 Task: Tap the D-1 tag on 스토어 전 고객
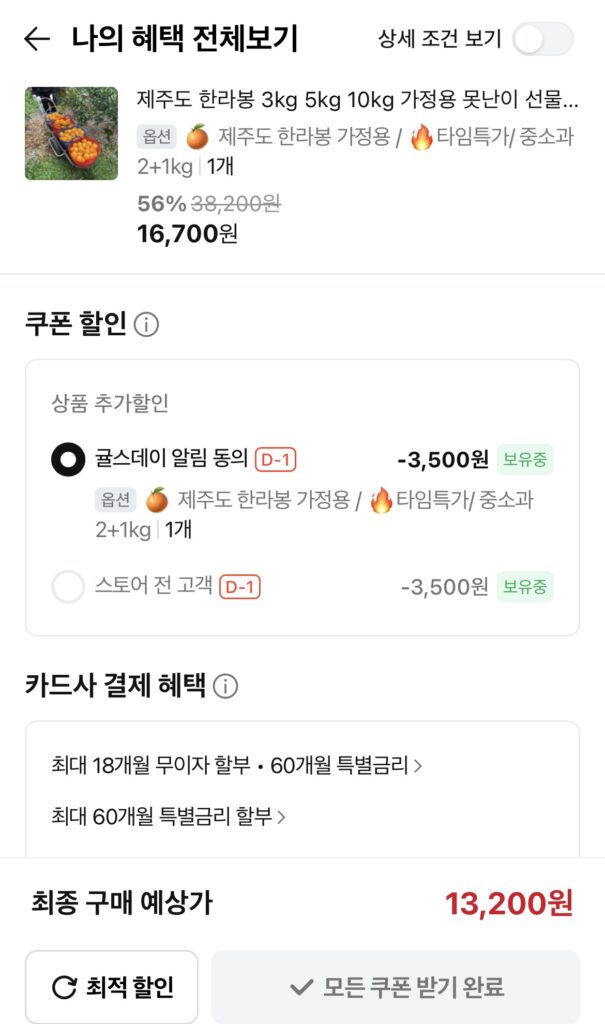click(240, 586)
